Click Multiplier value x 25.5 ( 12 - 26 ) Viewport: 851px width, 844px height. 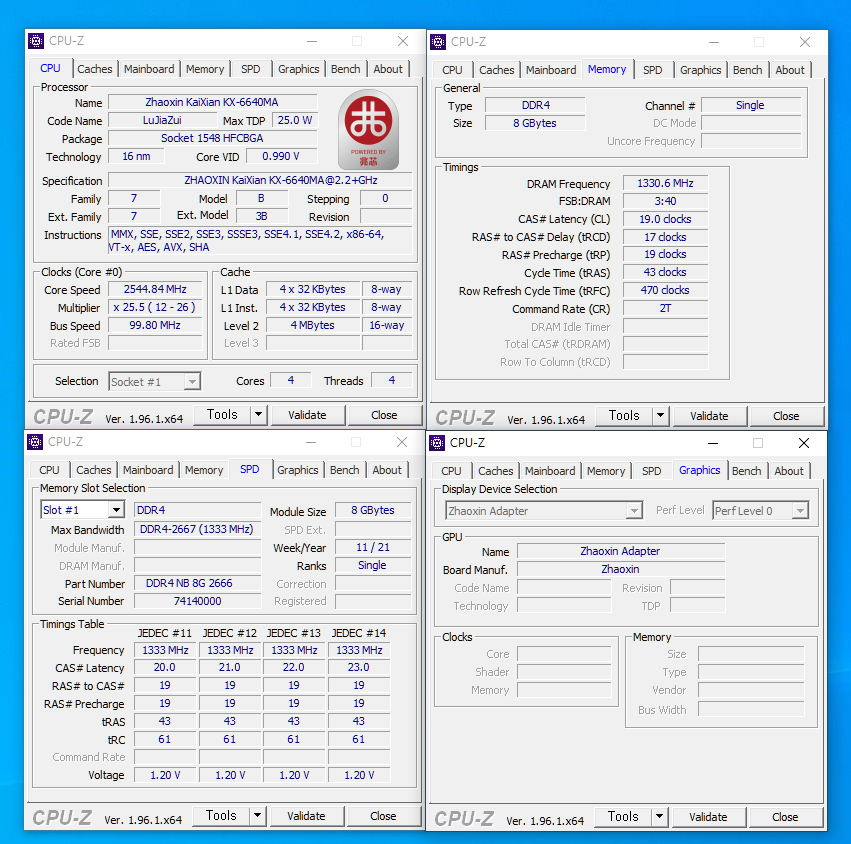tap(155, 307)
